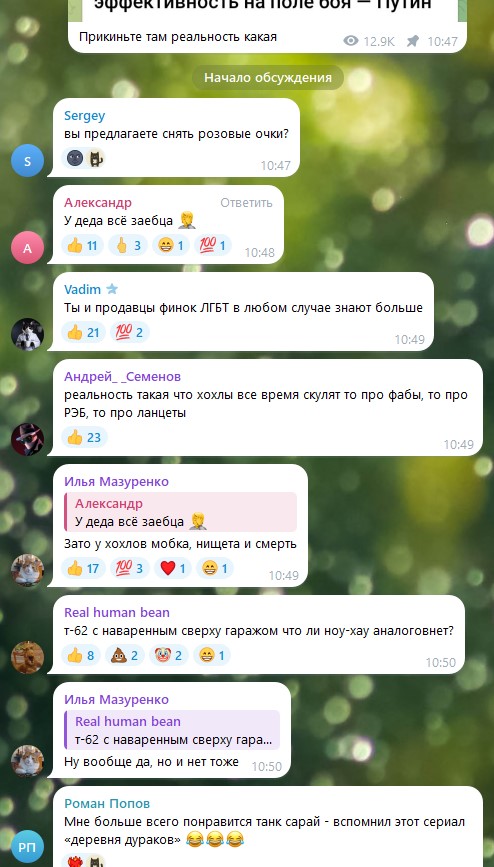Image resolution: width=494 pixels, height=867 pixels.
Task: Click the pinned icon on the channel post
Action: point(413,41)
